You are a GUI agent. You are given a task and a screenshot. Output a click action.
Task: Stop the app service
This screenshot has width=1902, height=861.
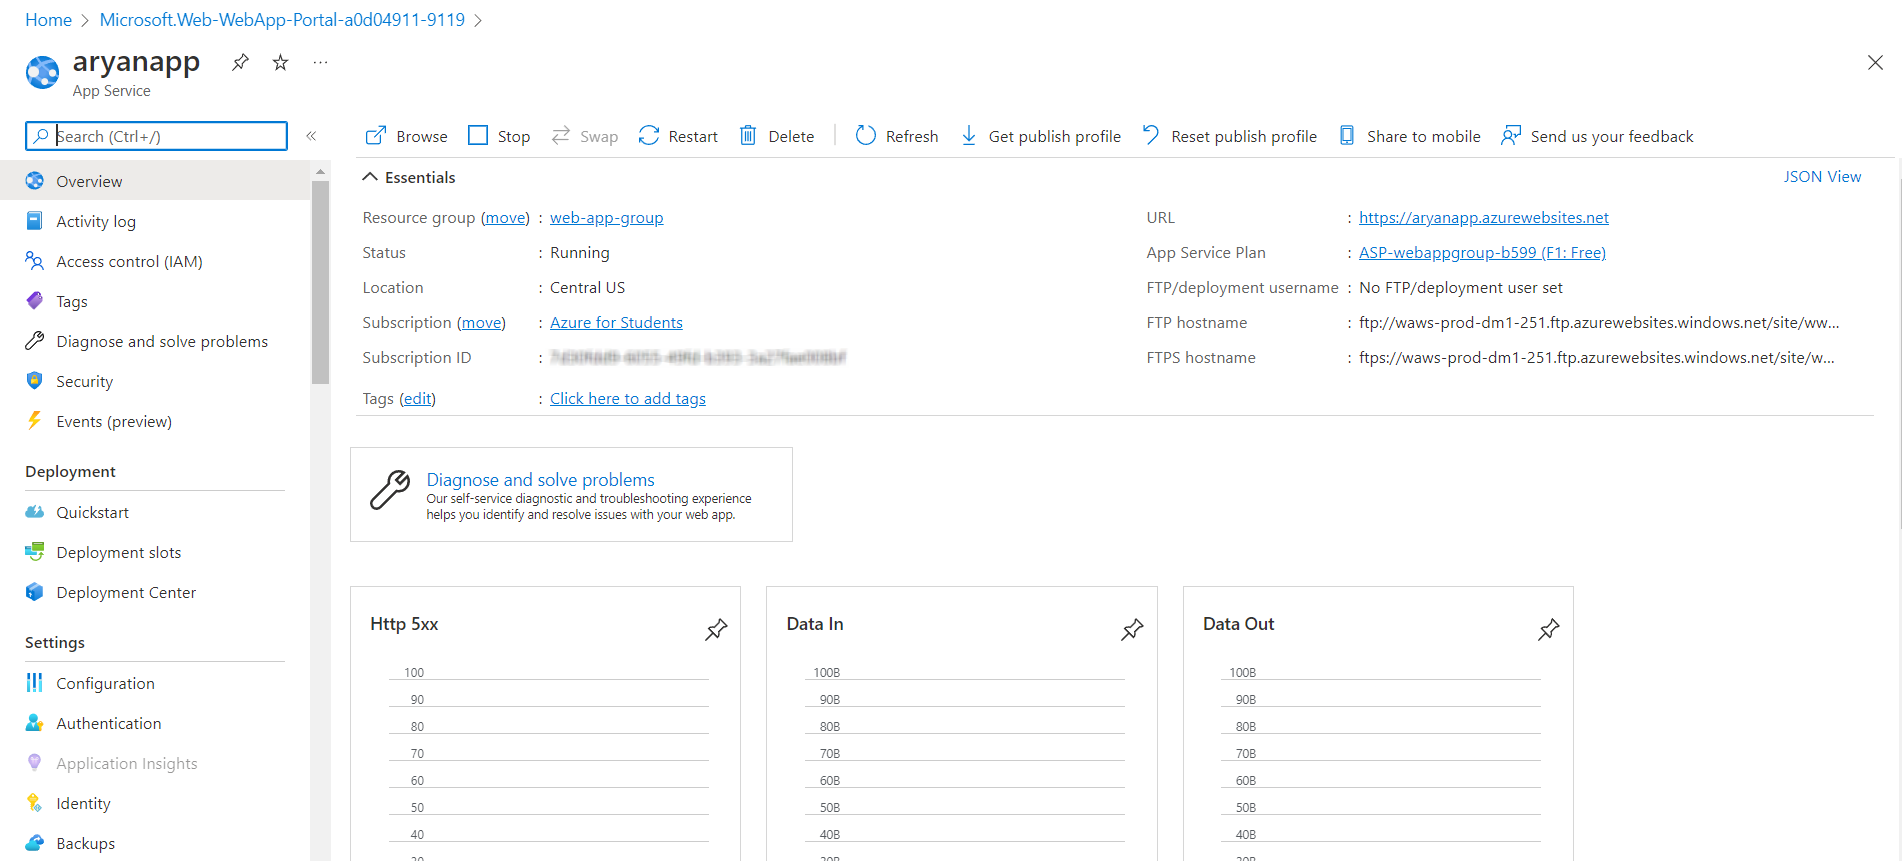tap(499, 136)
